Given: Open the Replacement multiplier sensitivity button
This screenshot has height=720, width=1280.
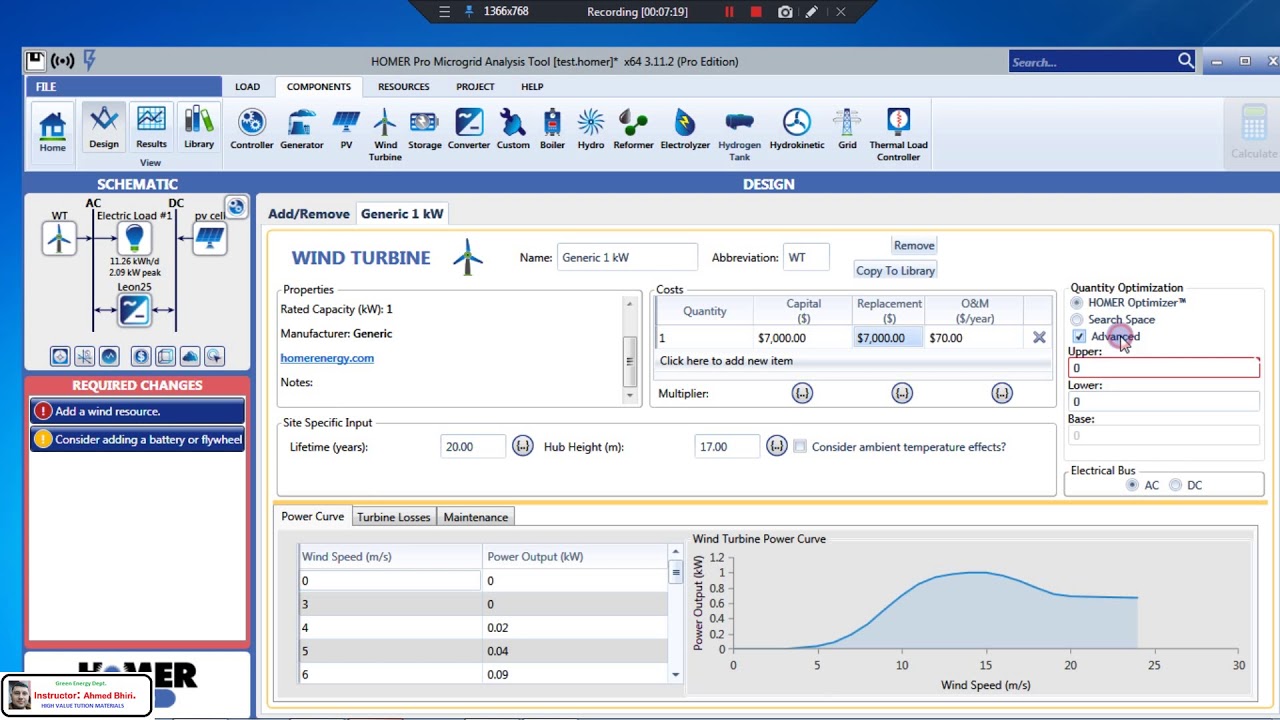Looking at the screenshot, I should [902, 393].
